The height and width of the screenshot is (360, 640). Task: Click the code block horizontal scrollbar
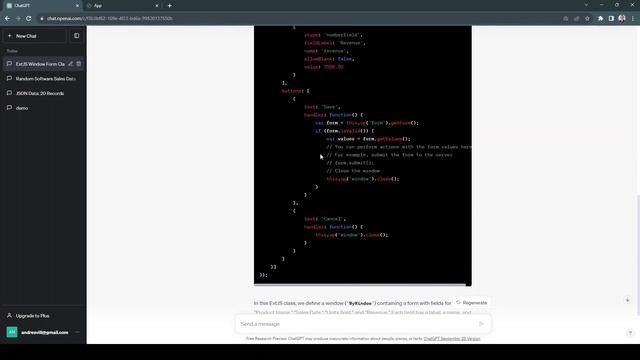(x=360, y=284)
